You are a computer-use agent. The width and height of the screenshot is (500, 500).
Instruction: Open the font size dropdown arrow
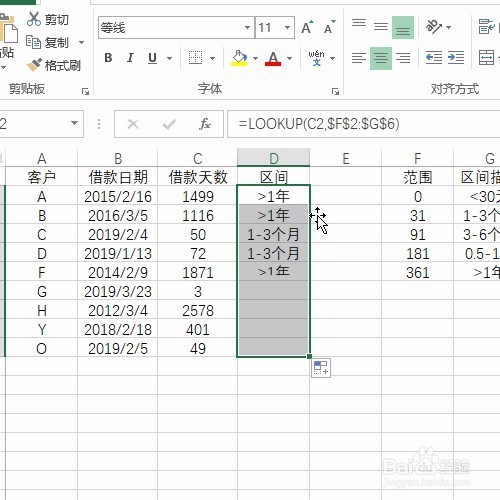pos(287,27)
